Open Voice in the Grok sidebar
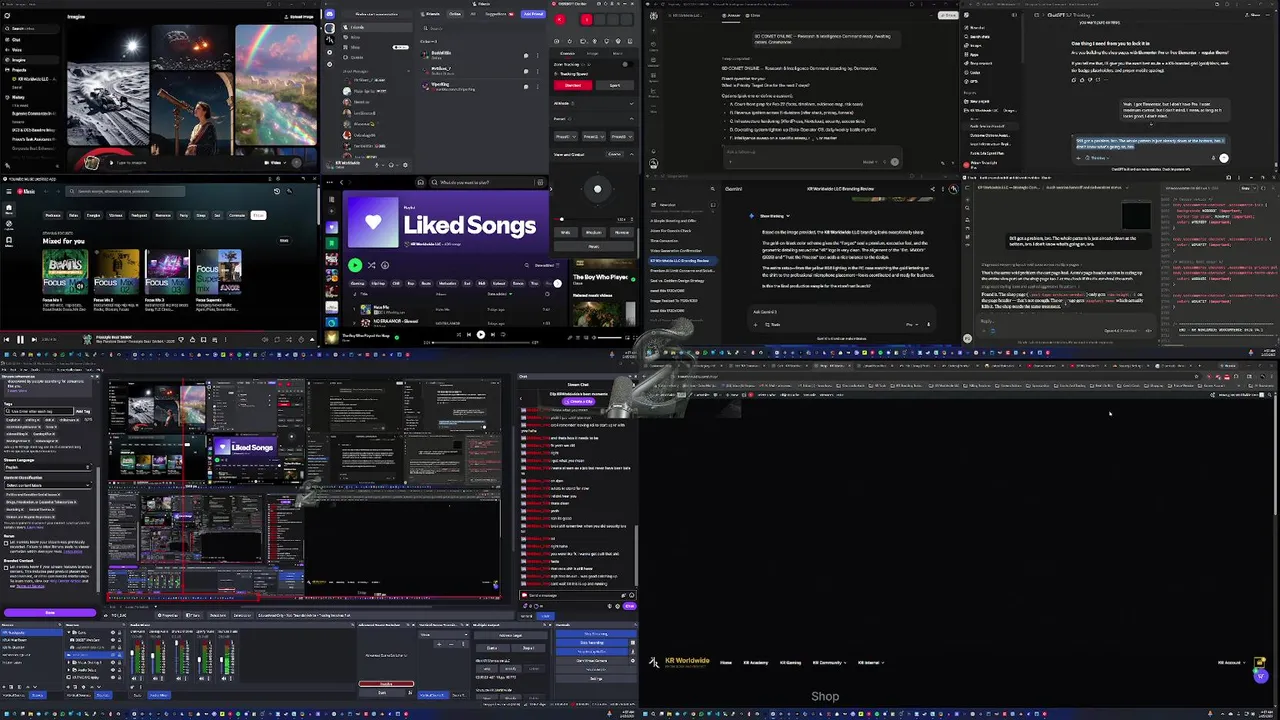Screen dimensions: 1280x720 (x=16, y=50)
